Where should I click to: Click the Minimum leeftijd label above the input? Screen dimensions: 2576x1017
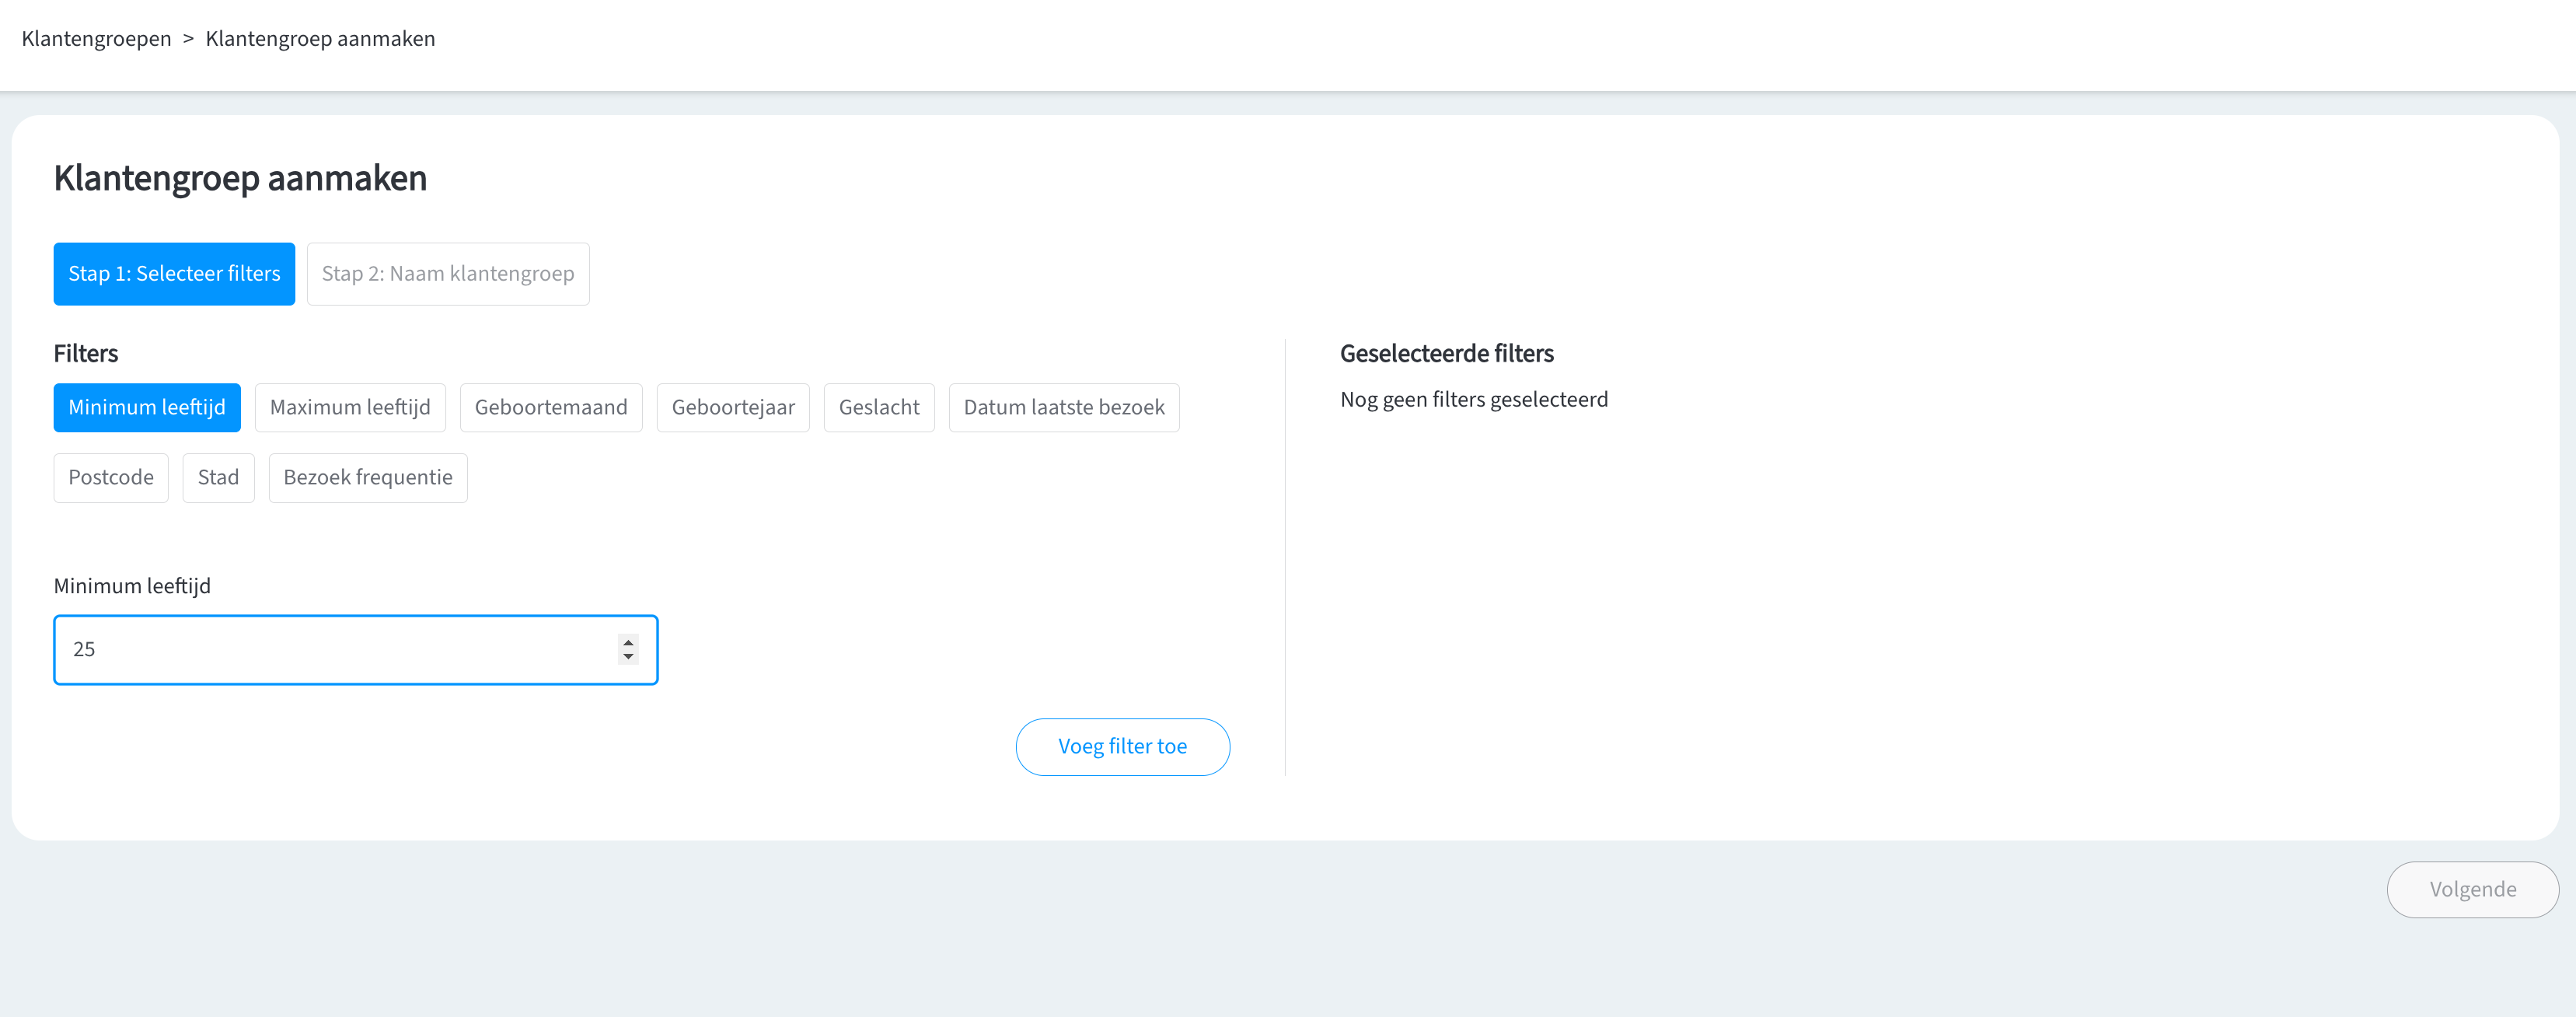click(132, 586)
